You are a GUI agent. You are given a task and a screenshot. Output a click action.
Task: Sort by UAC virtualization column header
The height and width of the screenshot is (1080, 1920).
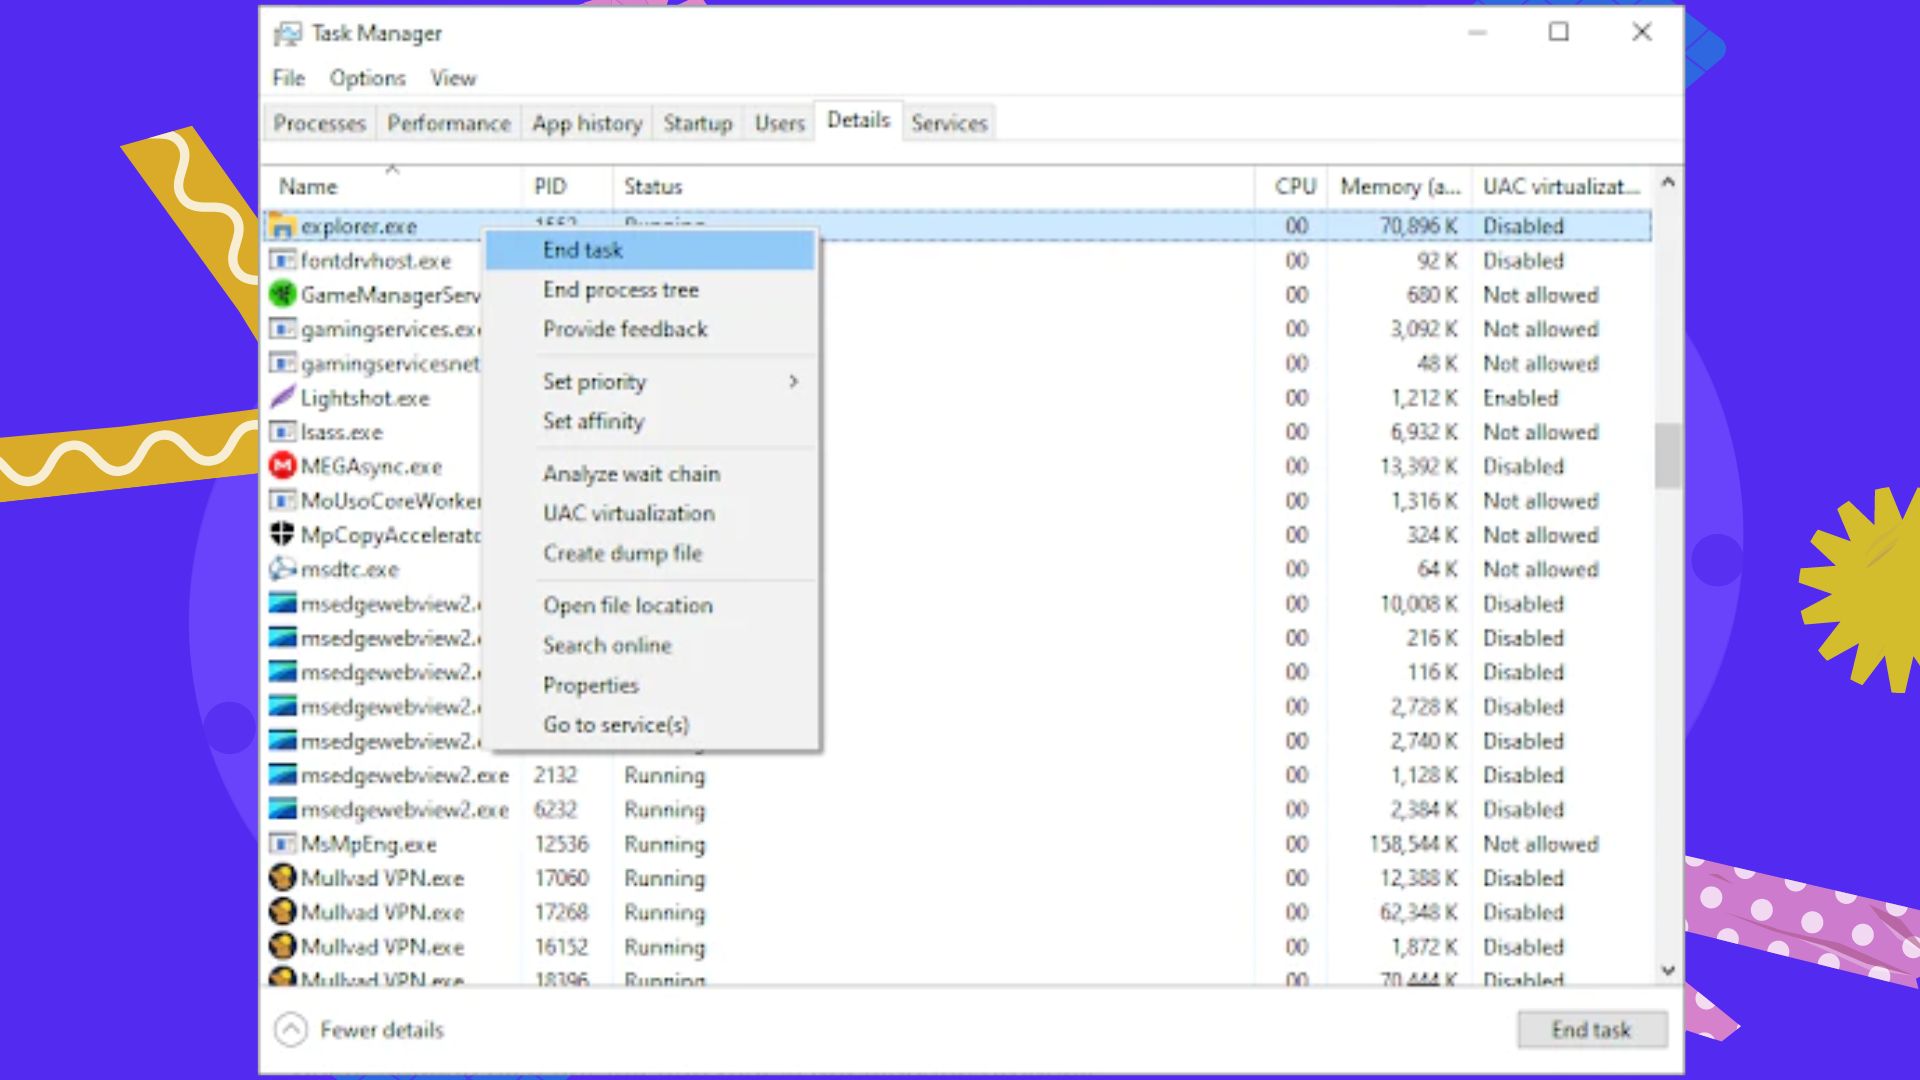click(1562, 187)
